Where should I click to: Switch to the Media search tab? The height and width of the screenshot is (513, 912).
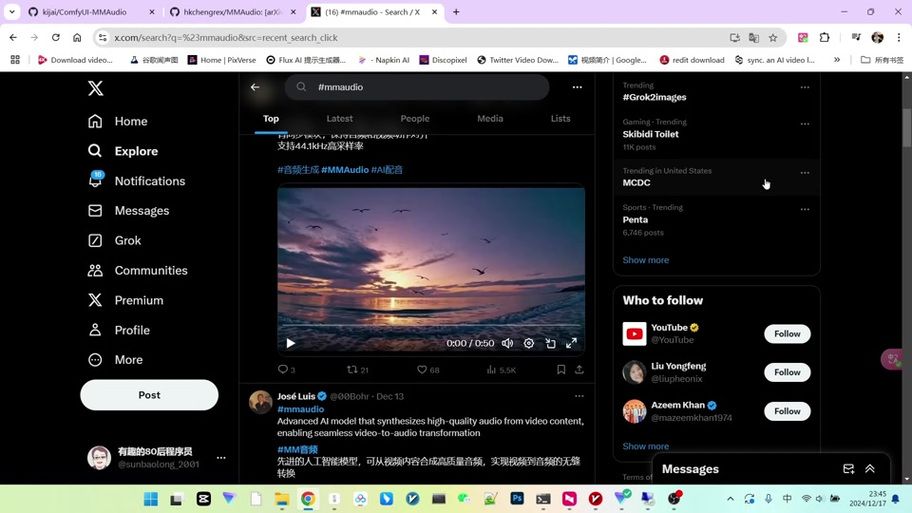point(490,118)
